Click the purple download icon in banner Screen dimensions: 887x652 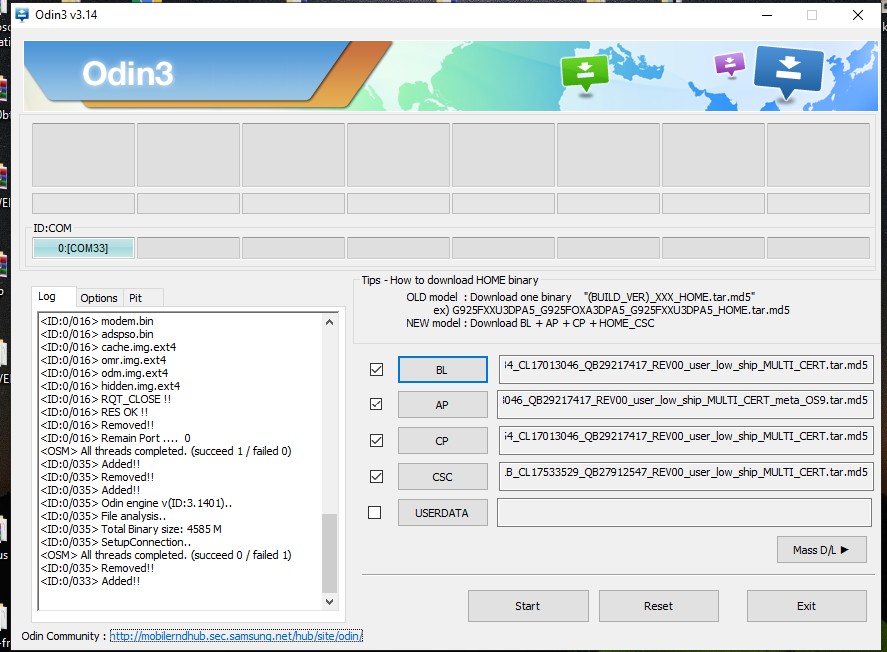[730, 63]
